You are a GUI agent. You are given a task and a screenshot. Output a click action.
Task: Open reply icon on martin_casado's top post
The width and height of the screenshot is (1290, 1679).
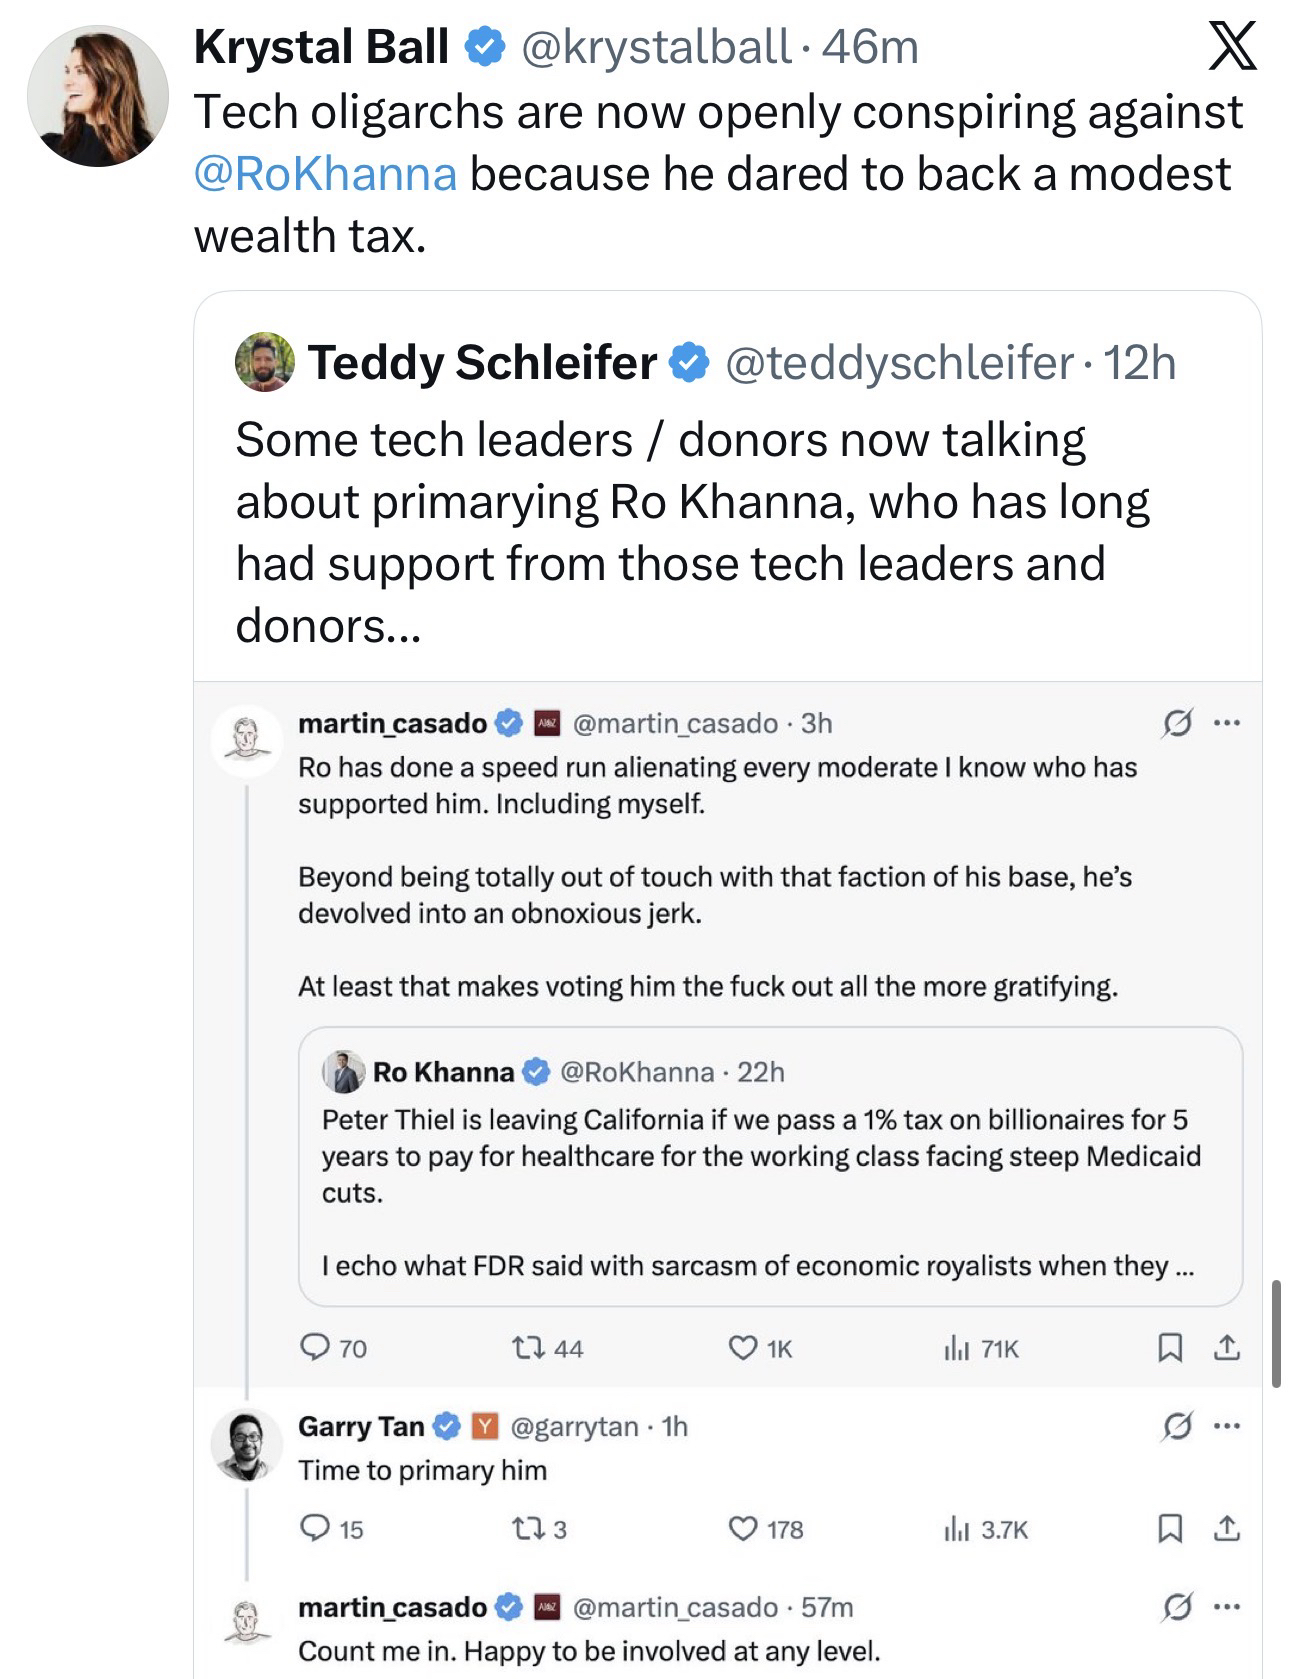[x=315, y=1348]
